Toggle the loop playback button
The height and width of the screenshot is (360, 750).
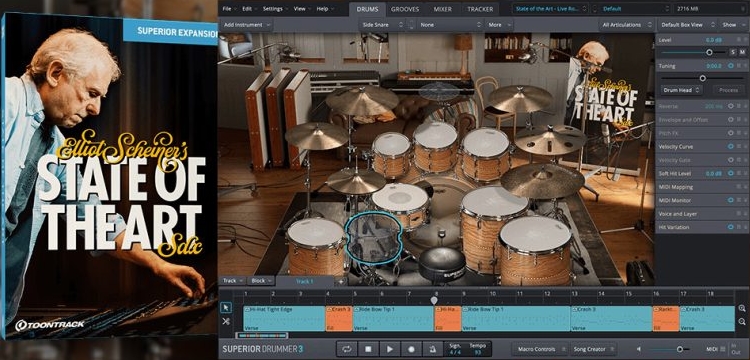point(348,349)
